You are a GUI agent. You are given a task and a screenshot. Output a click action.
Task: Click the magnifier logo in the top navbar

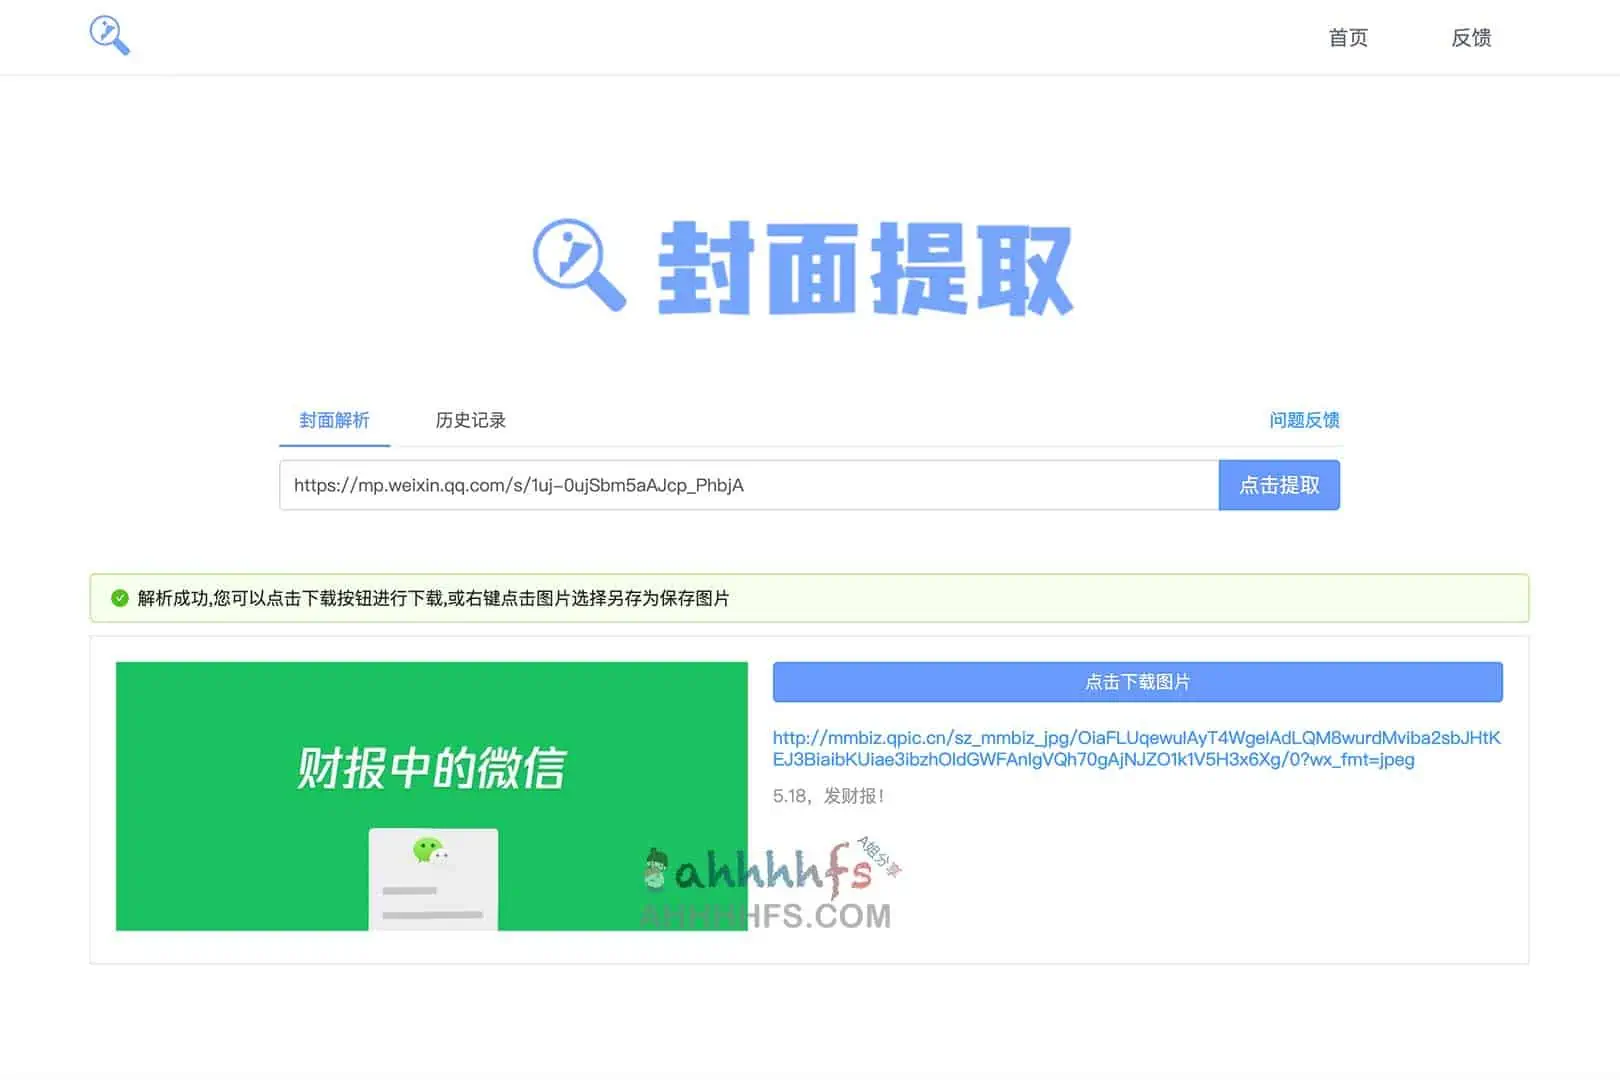click(110, 36)
